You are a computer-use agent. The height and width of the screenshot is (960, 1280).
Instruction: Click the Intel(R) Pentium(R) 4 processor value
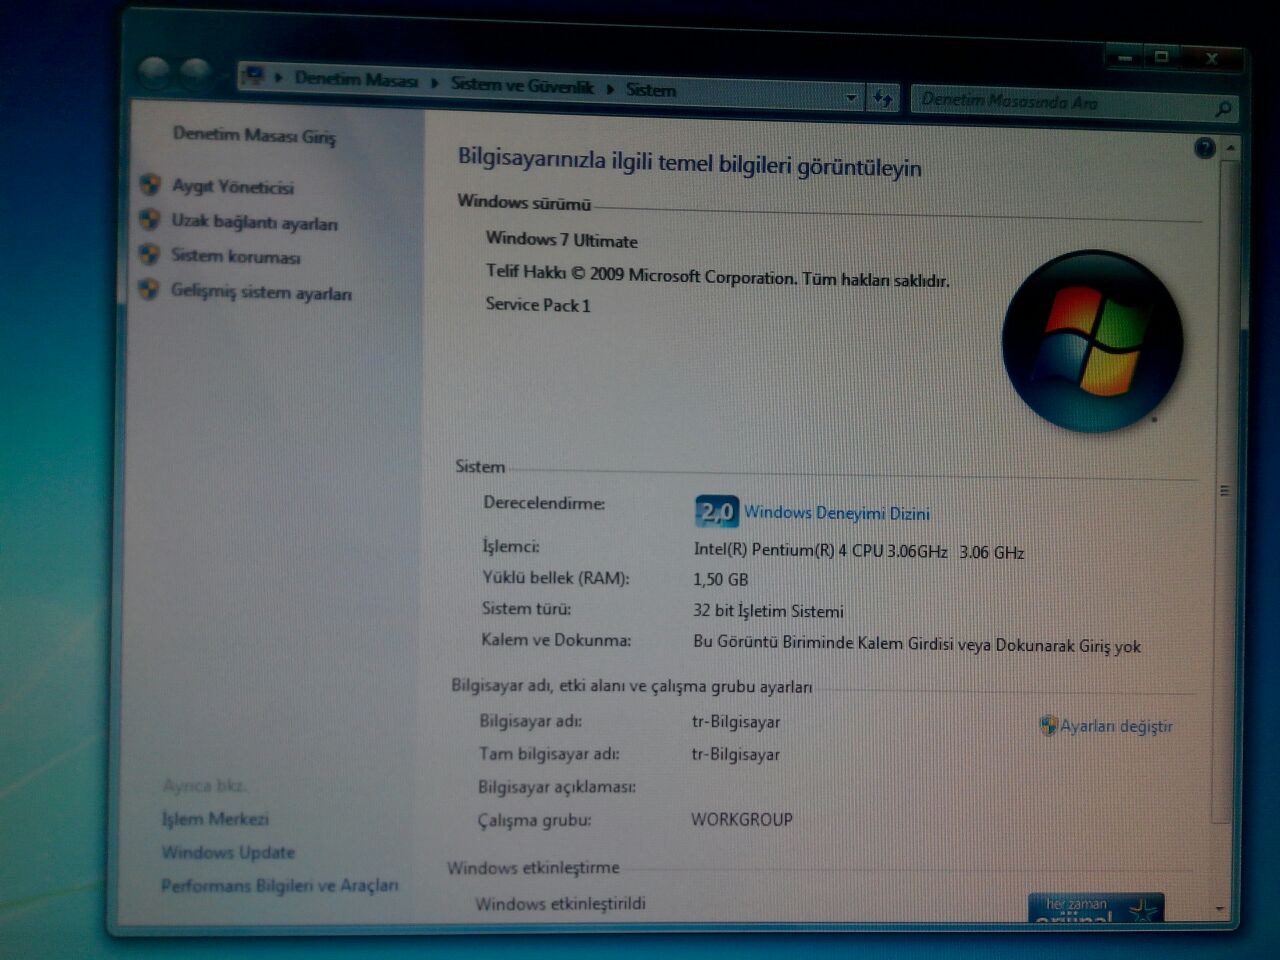point(859,551)
